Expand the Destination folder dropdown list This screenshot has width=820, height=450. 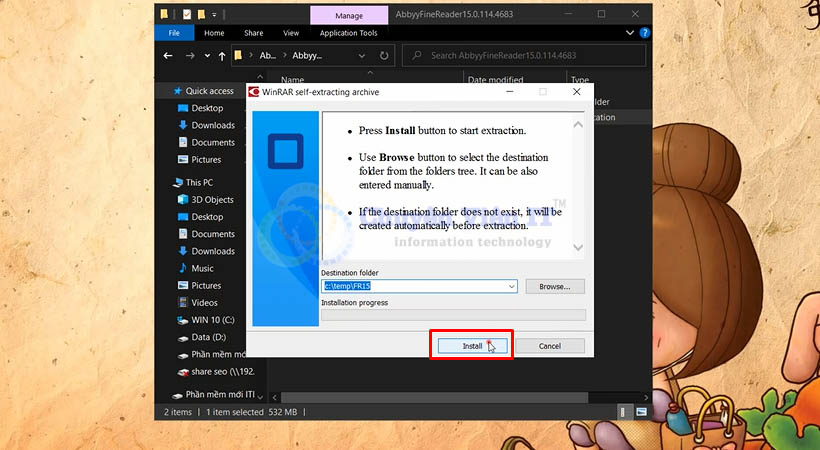click(x=512, y=287)
